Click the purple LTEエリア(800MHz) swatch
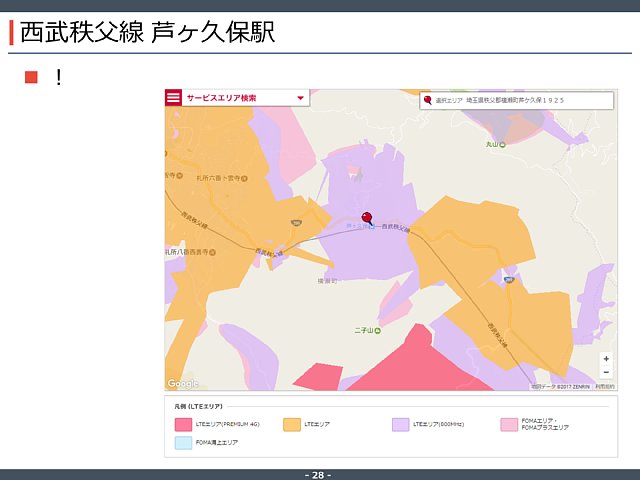Screen dimensions: 640x480 pos(400,424)
